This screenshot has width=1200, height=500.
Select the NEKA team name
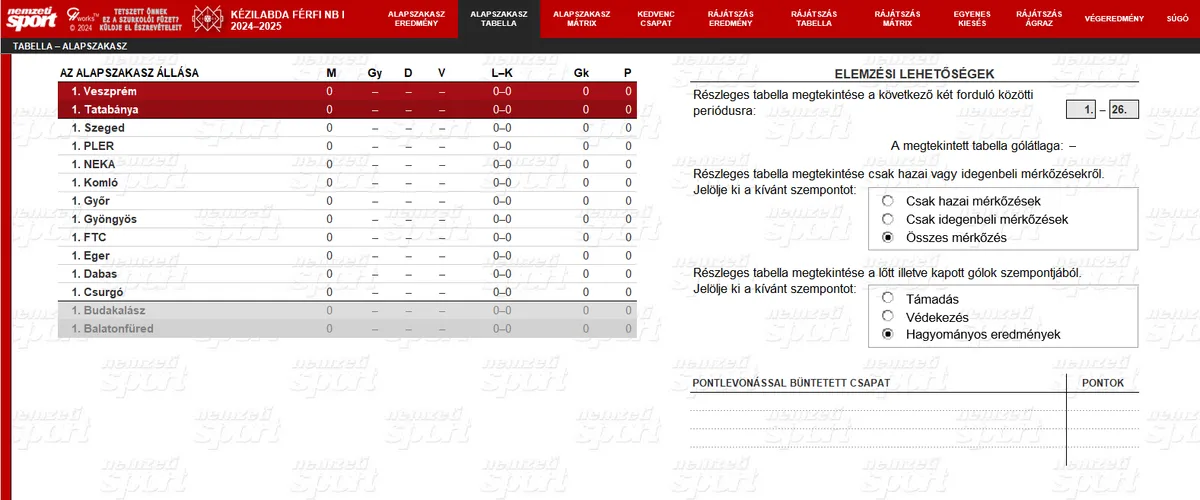tap(100, 165)
